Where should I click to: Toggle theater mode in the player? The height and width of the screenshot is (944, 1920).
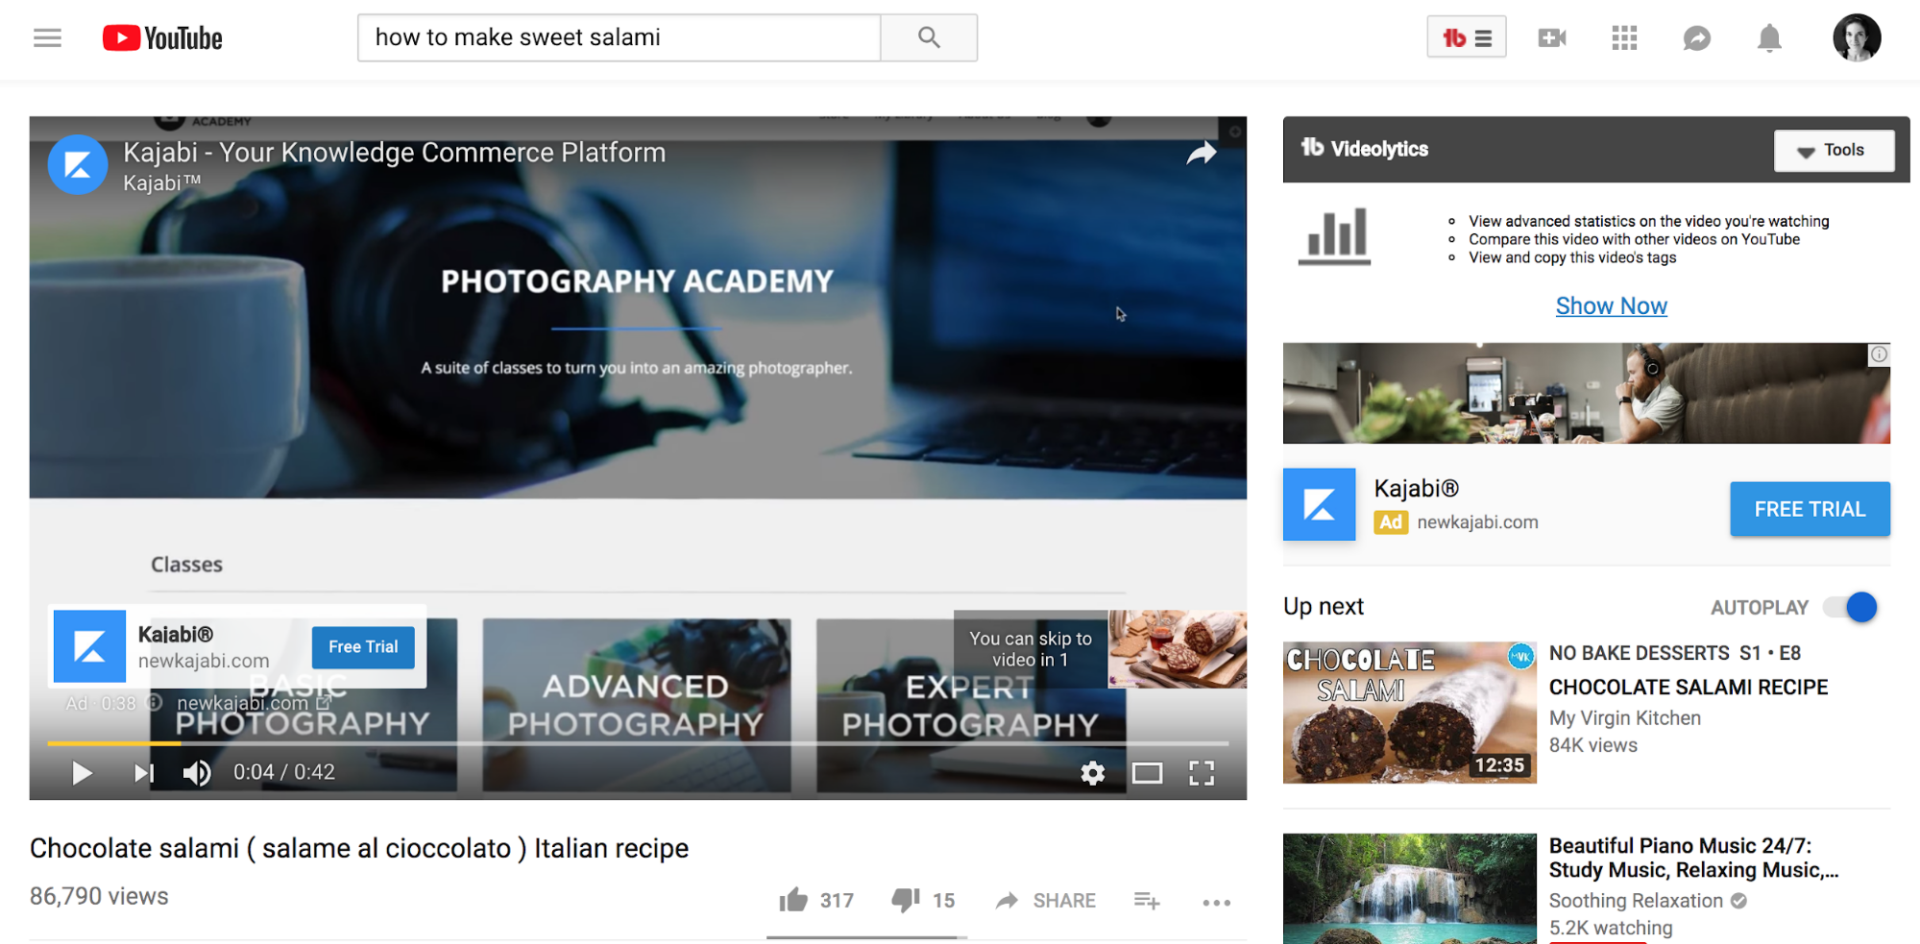tap(1147, 772)
